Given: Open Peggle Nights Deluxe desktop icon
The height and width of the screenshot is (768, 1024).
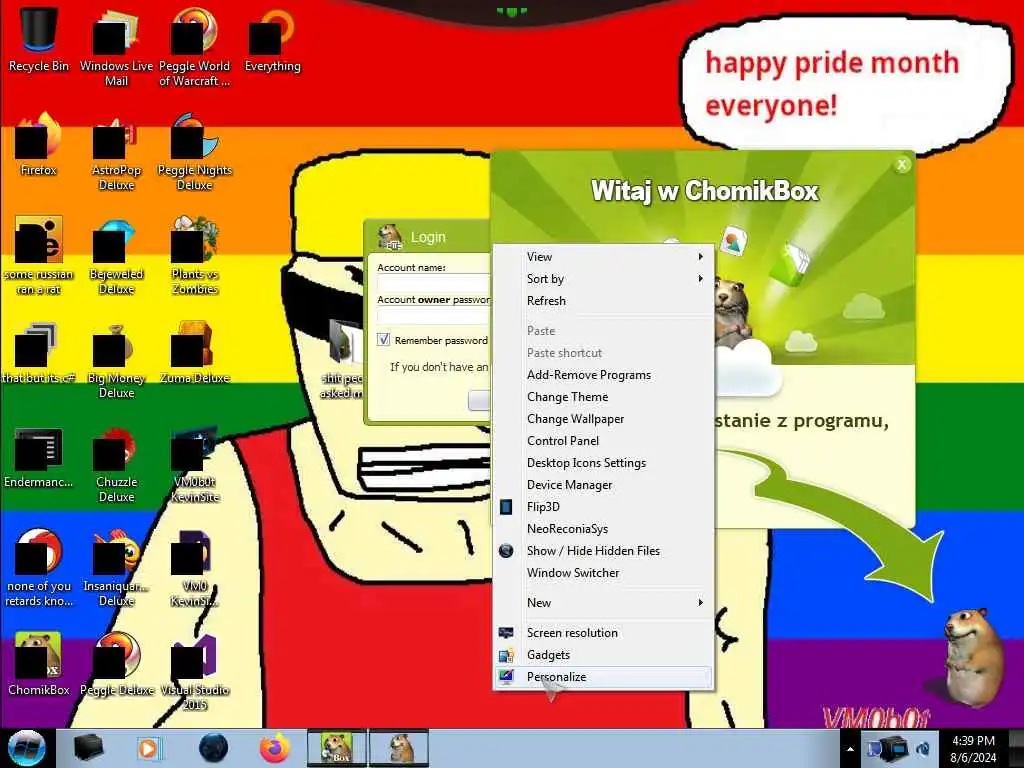Looking at the screenshot, I should point(195,152).
